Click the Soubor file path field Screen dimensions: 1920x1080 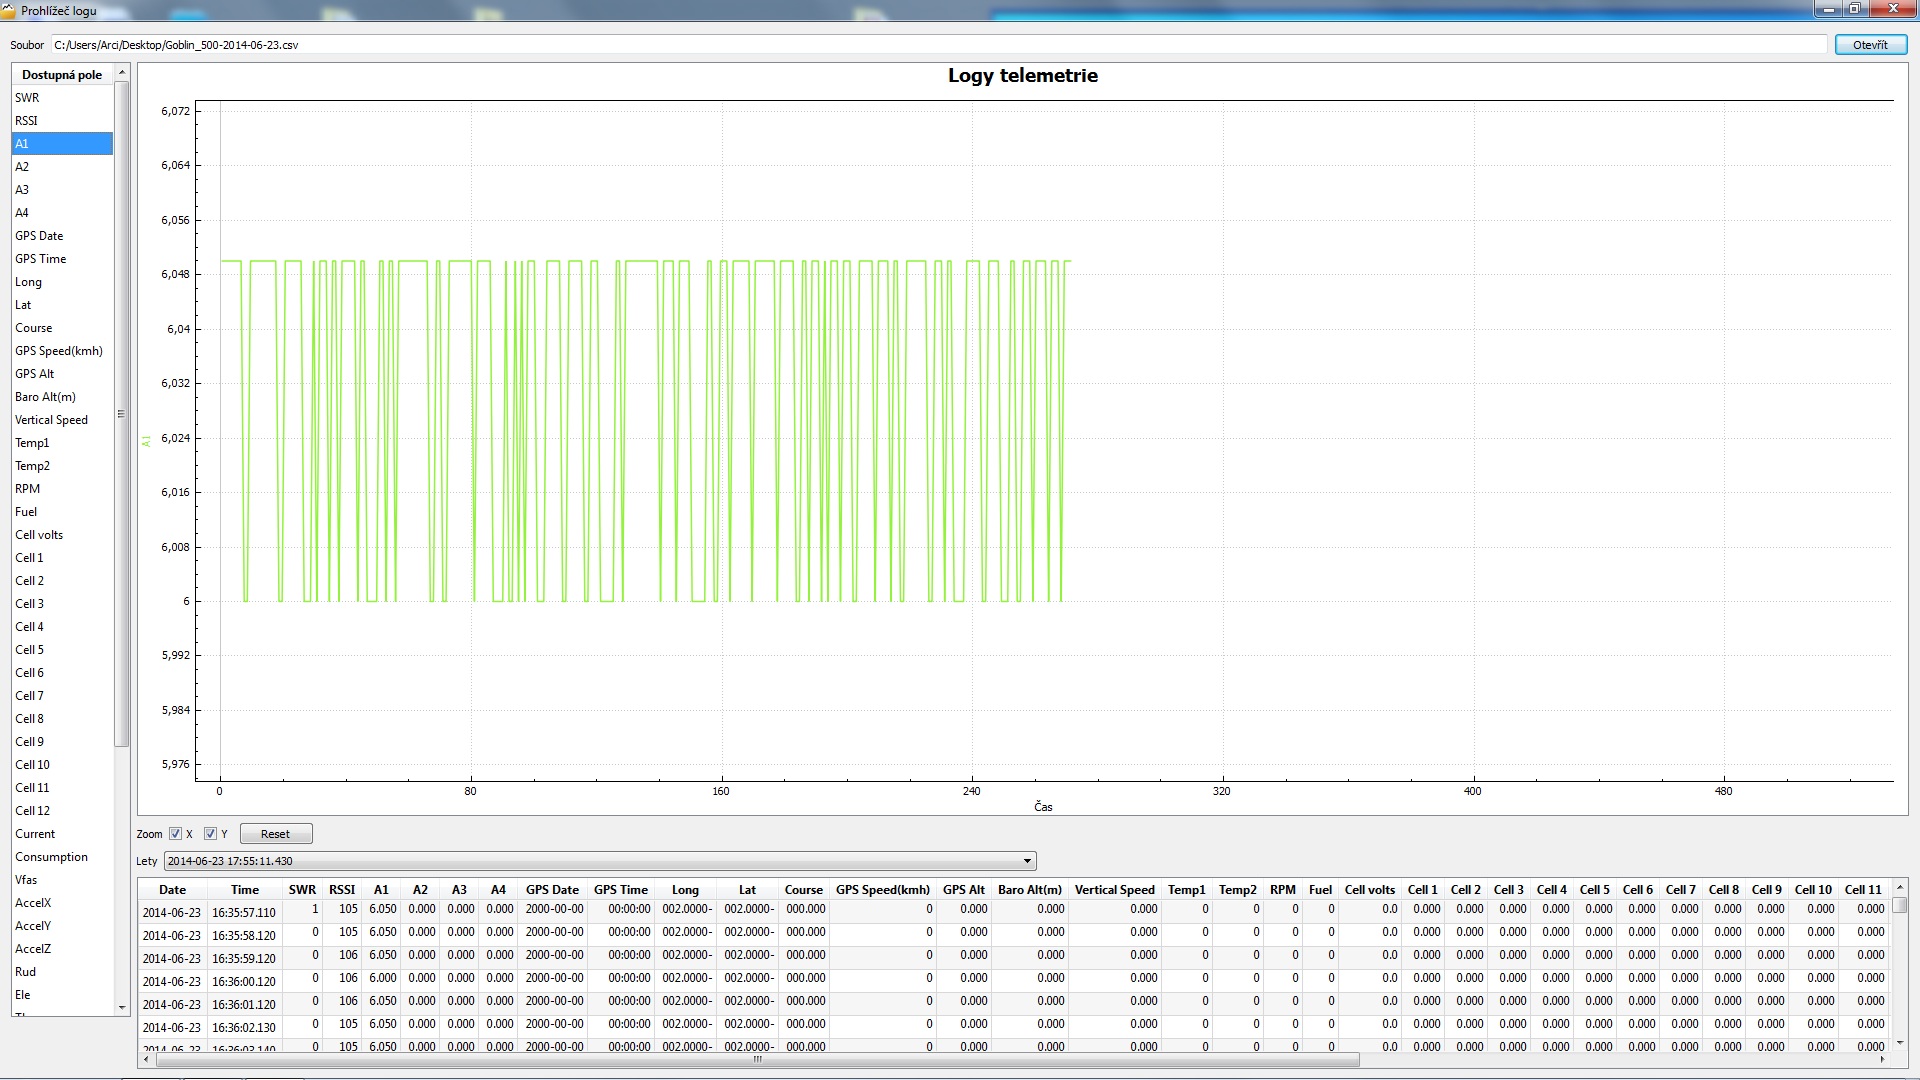(938, 45)
